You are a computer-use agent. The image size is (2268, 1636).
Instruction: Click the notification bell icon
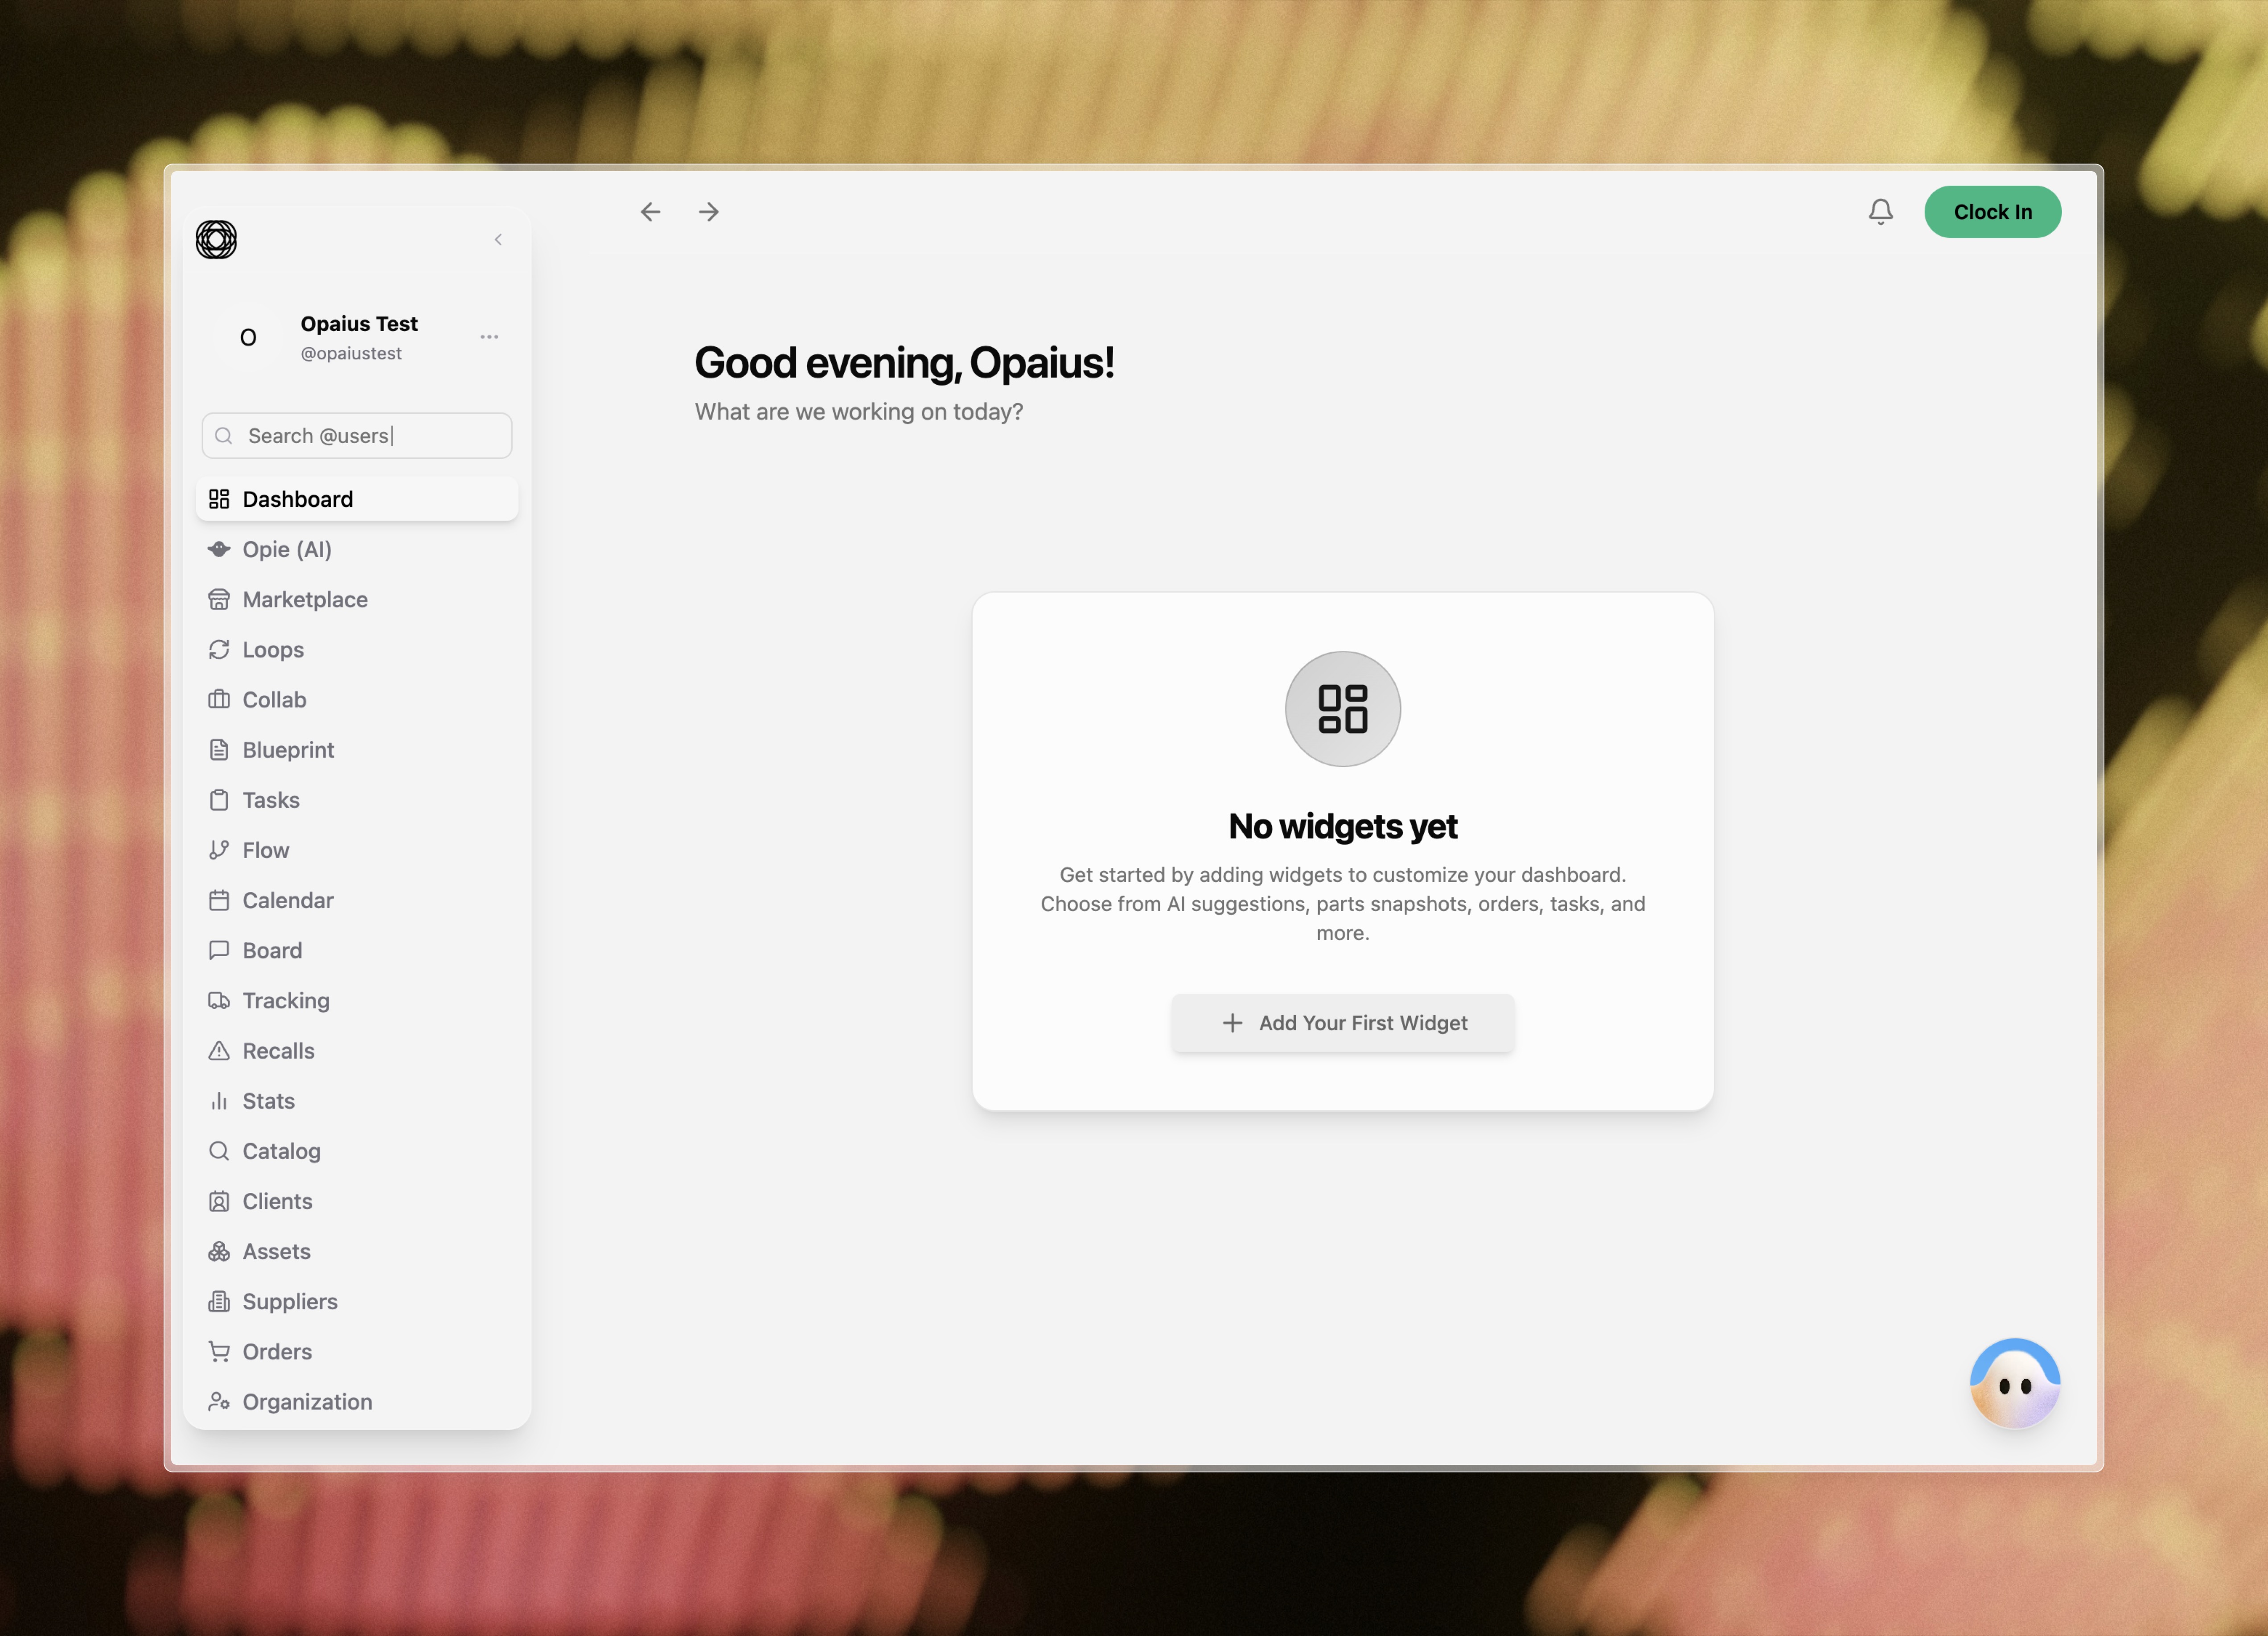pyautogui.click(x=1880, y=212)
